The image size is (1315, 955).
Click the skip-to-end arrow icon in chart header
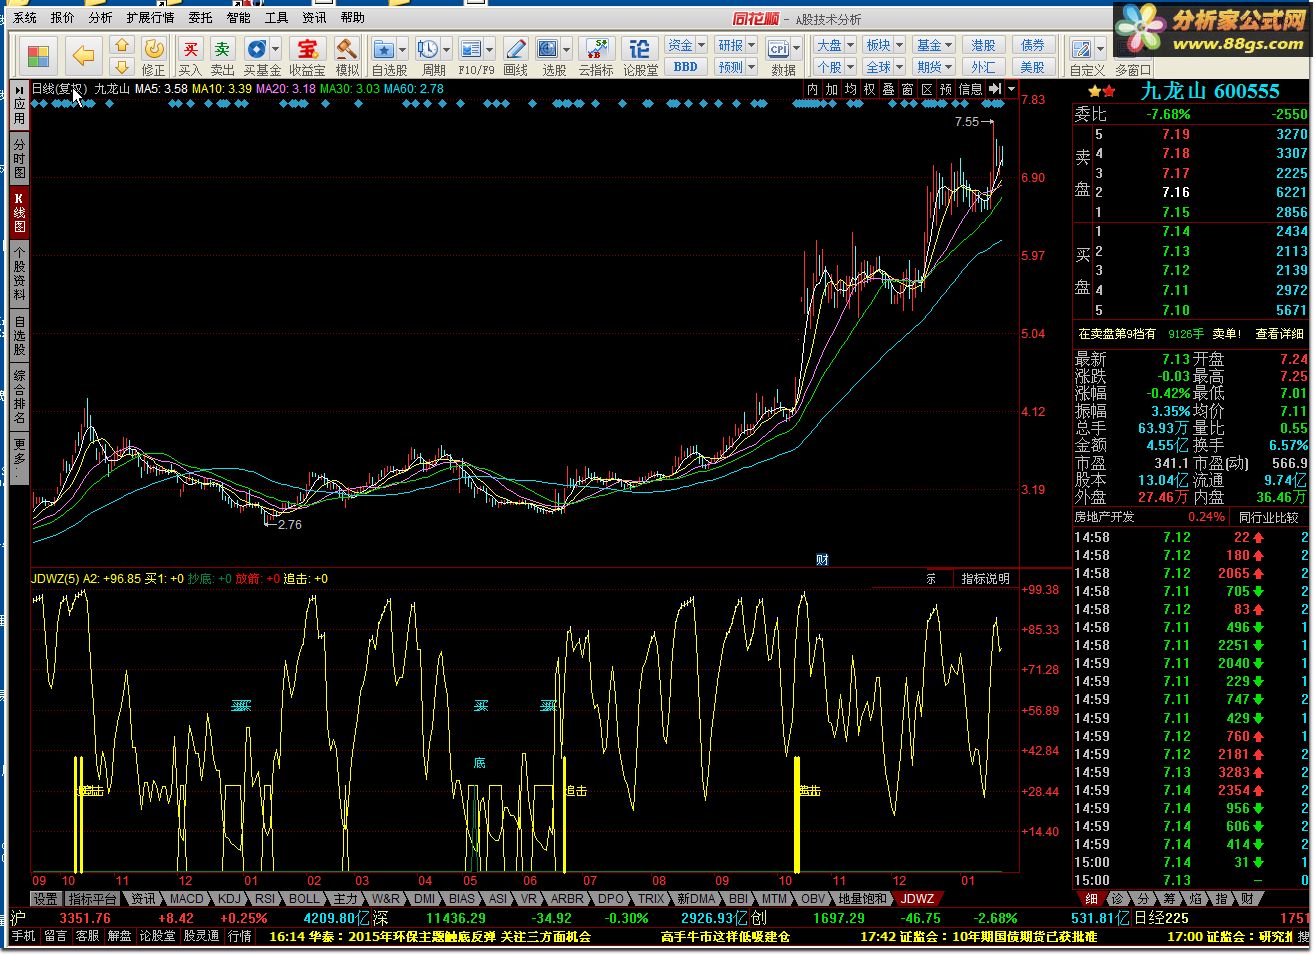[x=994, y=89]
